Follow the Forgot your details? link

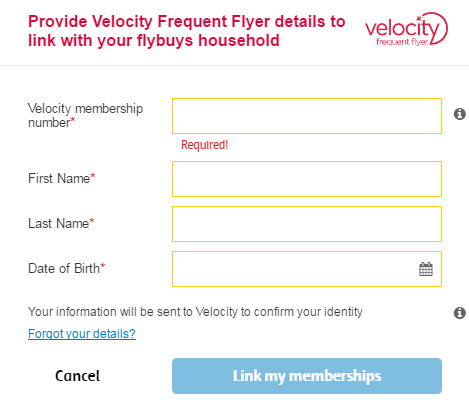tap(82, 334)
